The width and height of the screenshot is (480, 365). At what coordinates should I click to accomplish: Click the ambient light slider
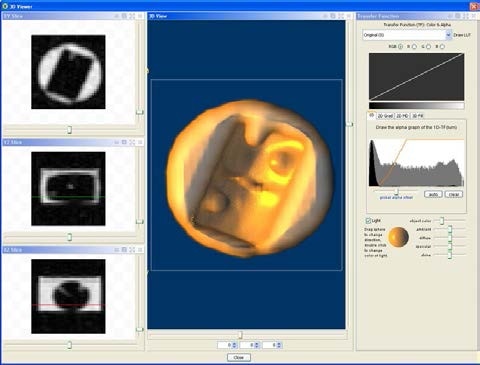point(449,229)
